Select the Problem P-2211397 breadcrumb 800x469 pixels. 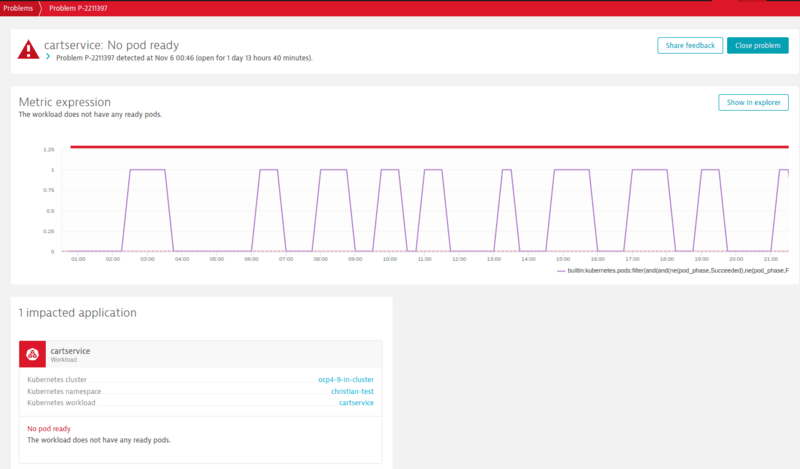[x=78, y=7]
